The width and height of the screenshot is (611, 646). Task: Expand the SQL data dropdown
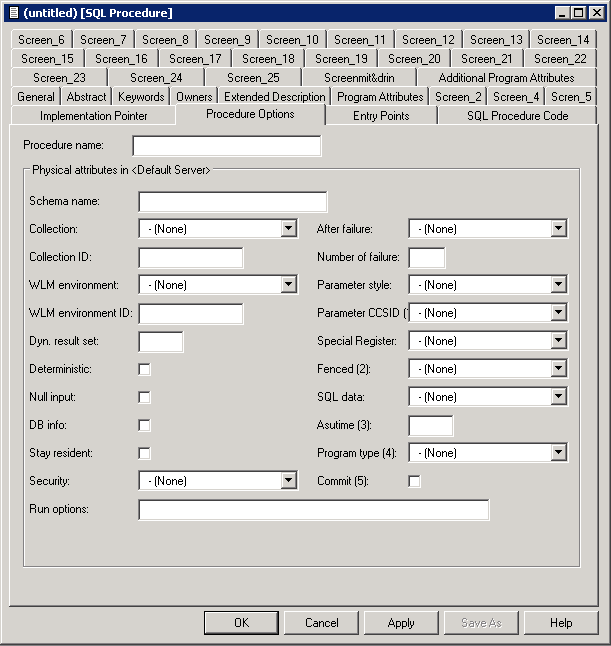558,397
